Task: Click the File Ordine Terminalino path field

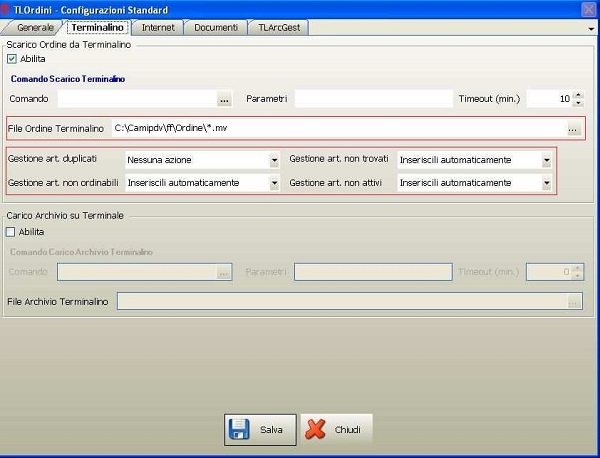Action: click(x=337, y=129)
